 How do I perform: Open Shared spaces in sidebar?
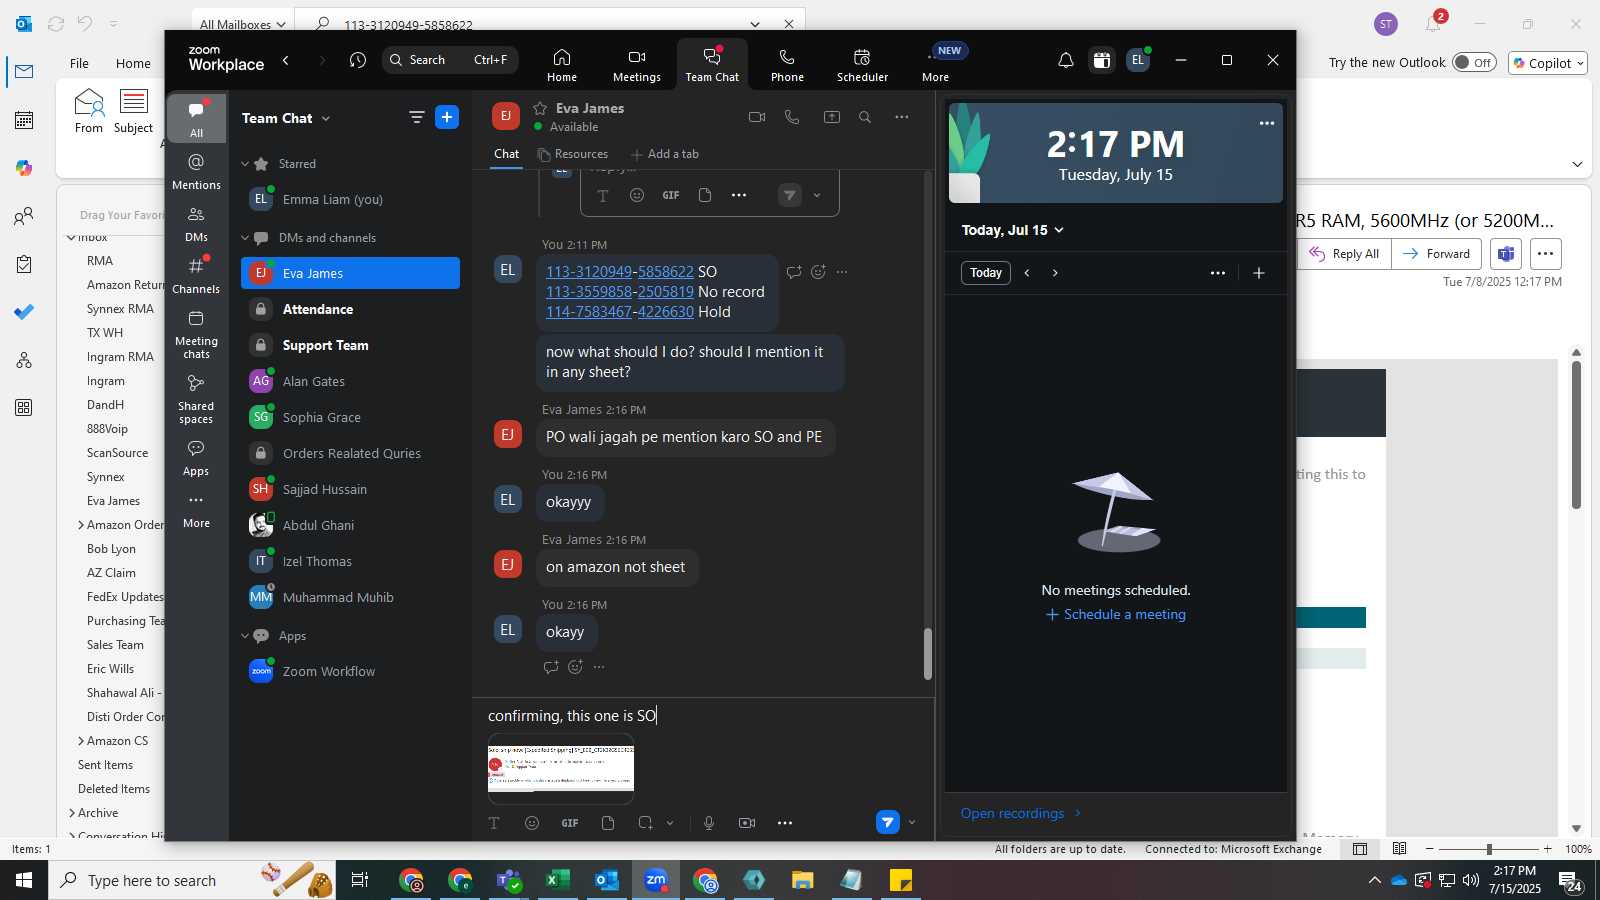(x=196, y=399)
